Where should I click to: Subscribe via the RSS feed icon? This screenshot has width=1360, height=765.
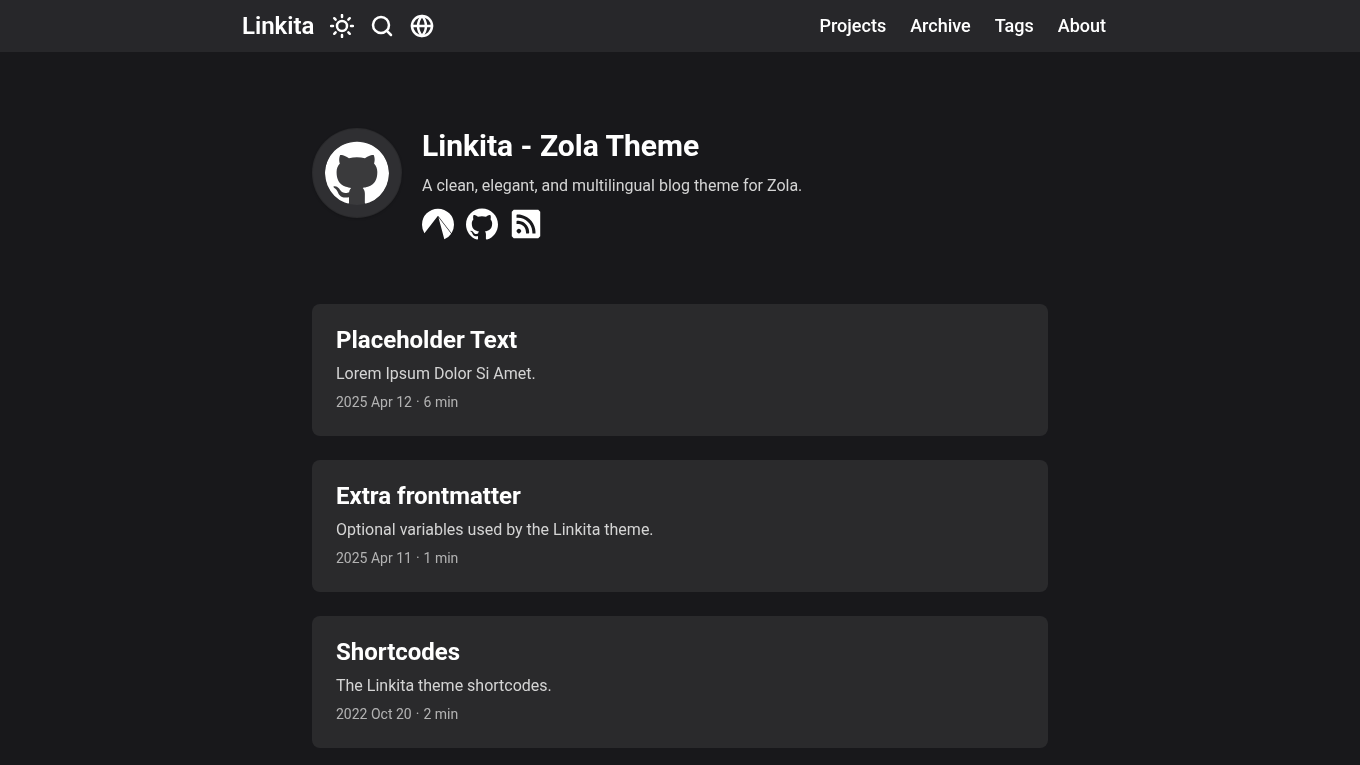point(526,224)
